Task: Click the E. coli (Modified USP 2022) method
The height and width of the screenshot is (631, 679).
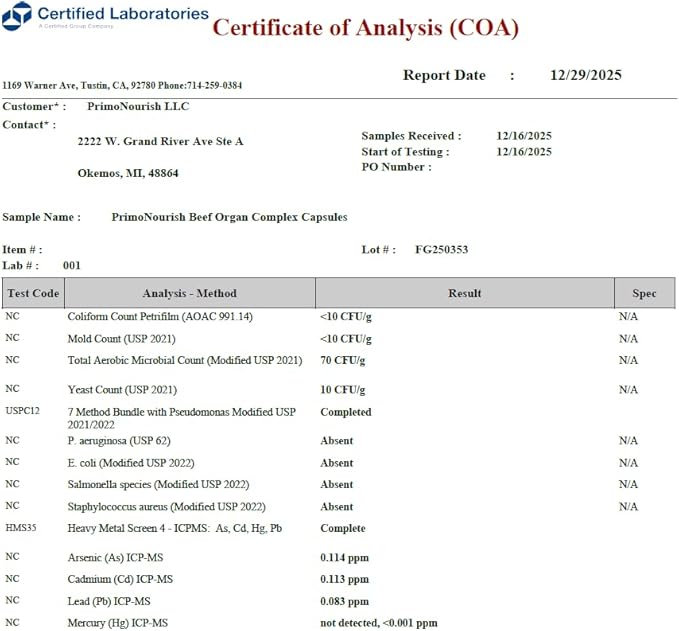Action: [x=131, y=463]
